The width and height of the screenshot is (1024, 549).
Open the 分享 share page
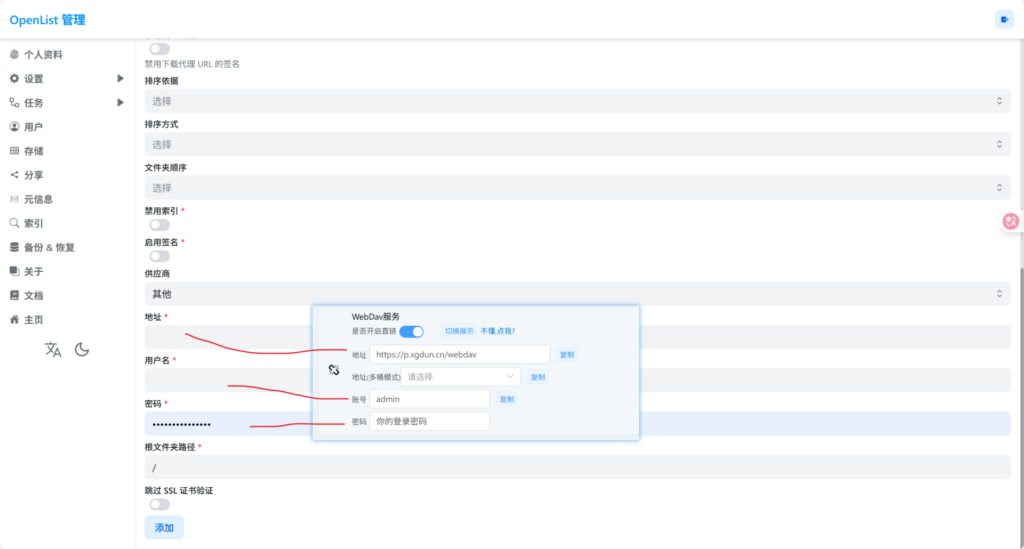[x=33, y=176]
